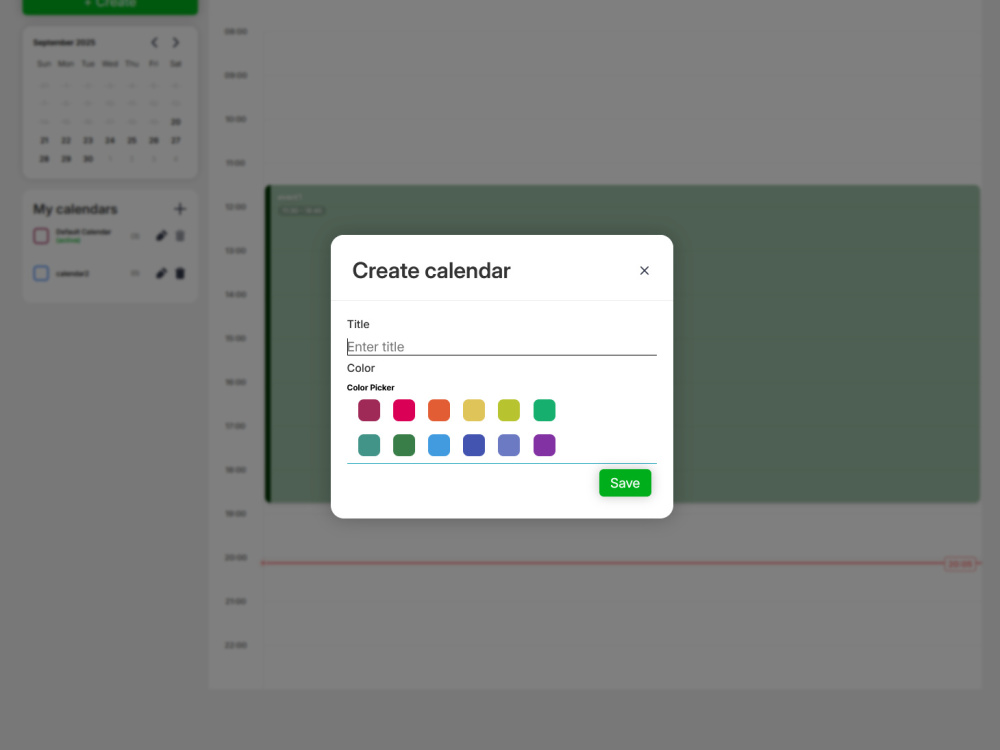This screenshot has height=750, width=1000.
Task: Pick the dark forest green swatch
Action: 404,445
